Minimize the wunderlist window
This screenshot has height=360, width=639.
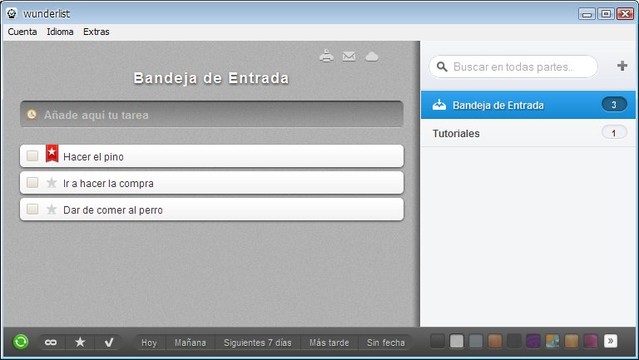587,14
